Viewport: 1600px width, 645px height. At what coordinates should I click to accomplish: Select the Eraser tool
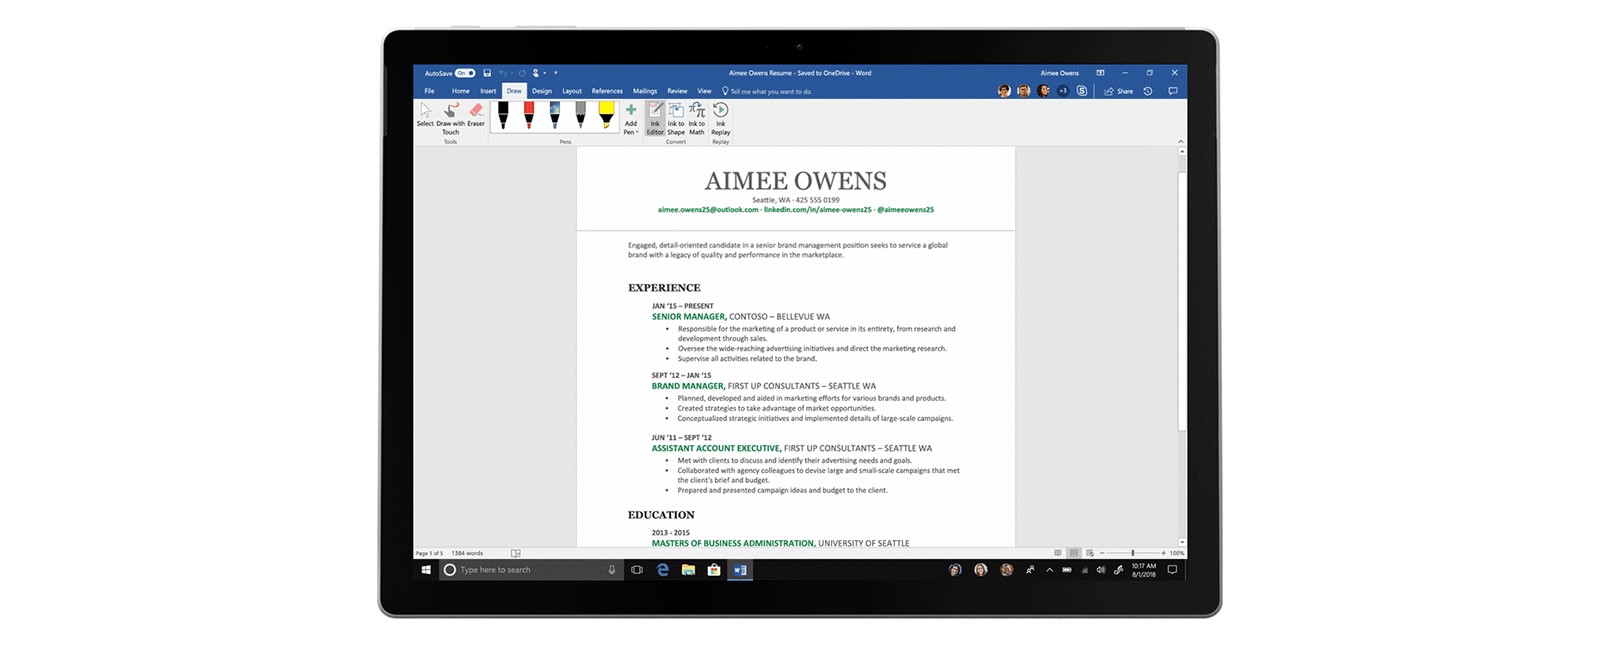tap(476, 114)
